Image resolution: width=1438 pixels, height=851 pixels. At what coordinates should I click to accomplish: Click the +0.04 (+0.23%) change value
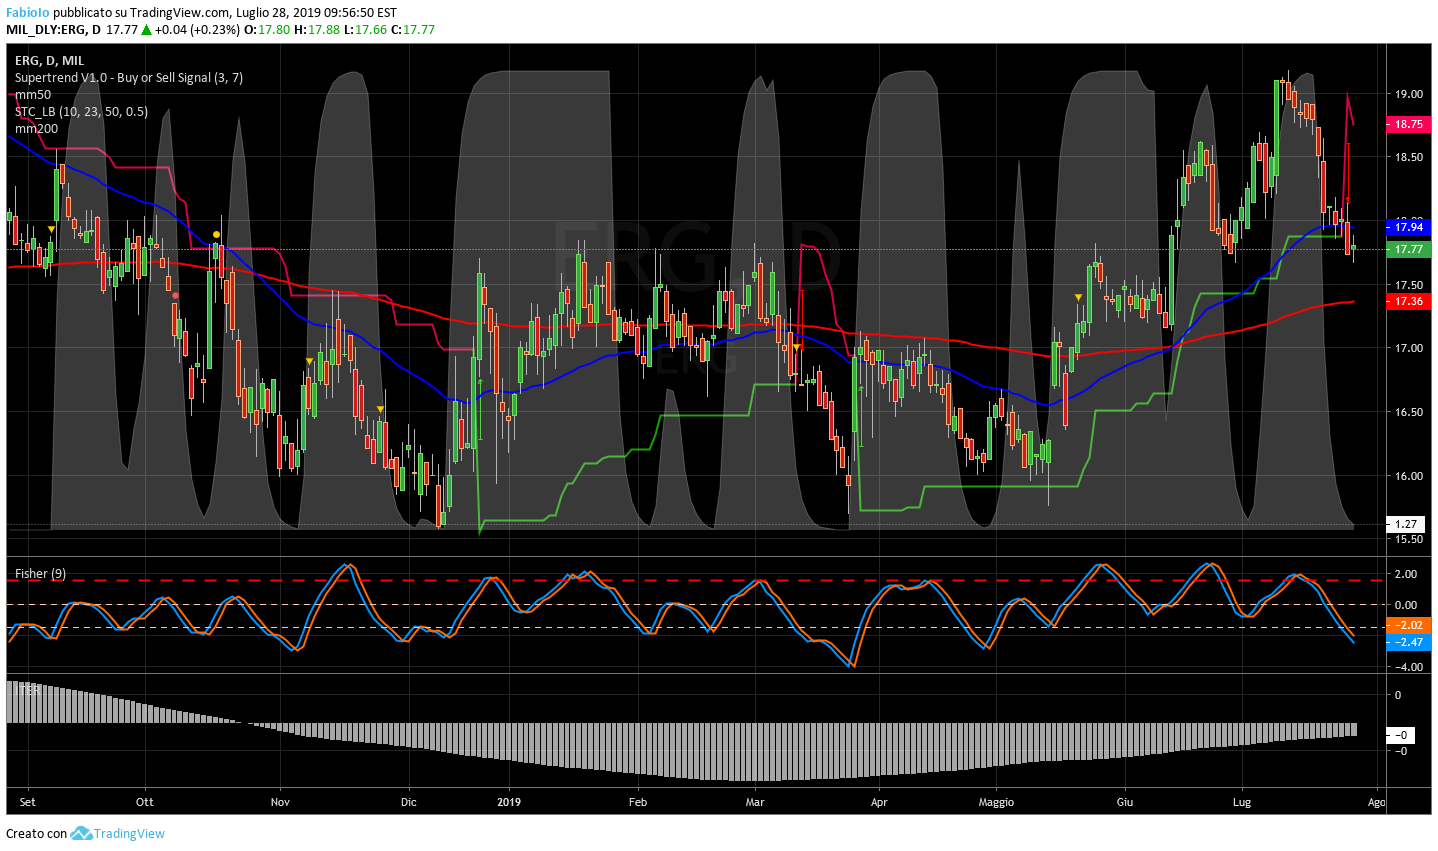(x=198, y=29)
